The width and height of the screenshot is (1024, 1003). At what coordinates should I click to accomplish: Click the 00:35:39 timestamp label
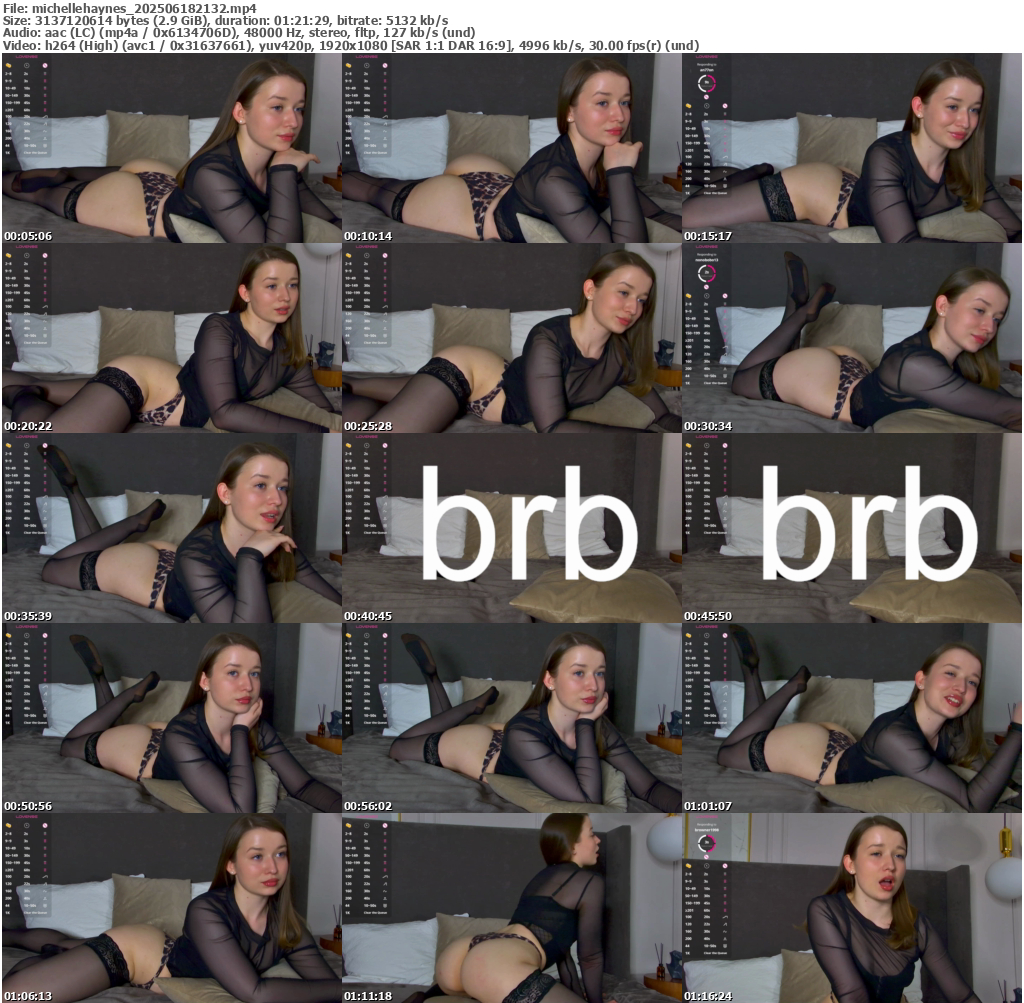[x=25, y=616]
